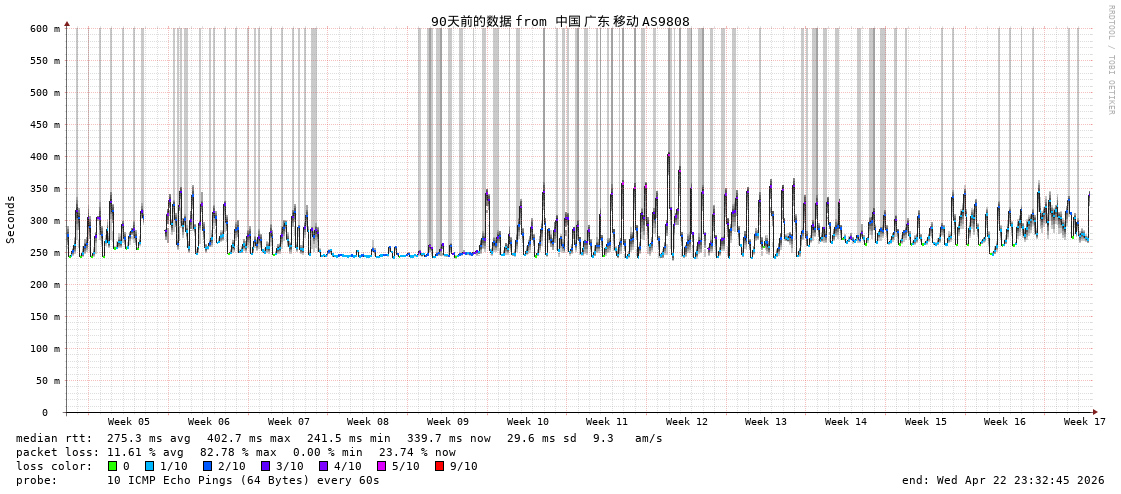Click the magenta 5/10 loss swatch
This screenshot has width=1121, height=494.
(381, 466)
